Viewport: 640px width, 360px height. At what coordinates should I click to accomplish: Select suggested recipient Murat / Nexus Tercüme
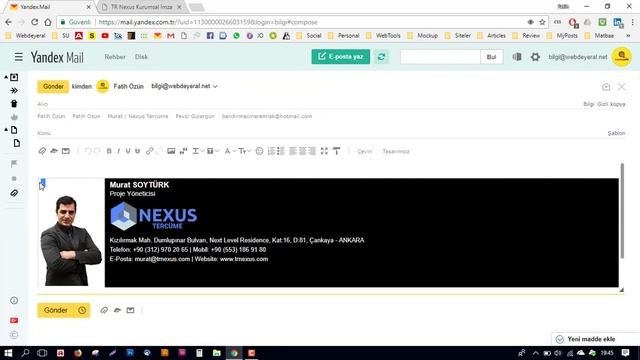138,116
